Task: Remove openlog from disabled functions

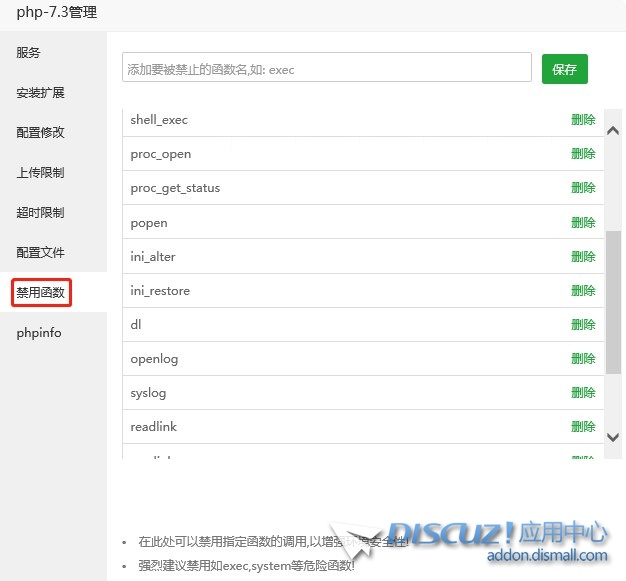Action: [583, 359]
